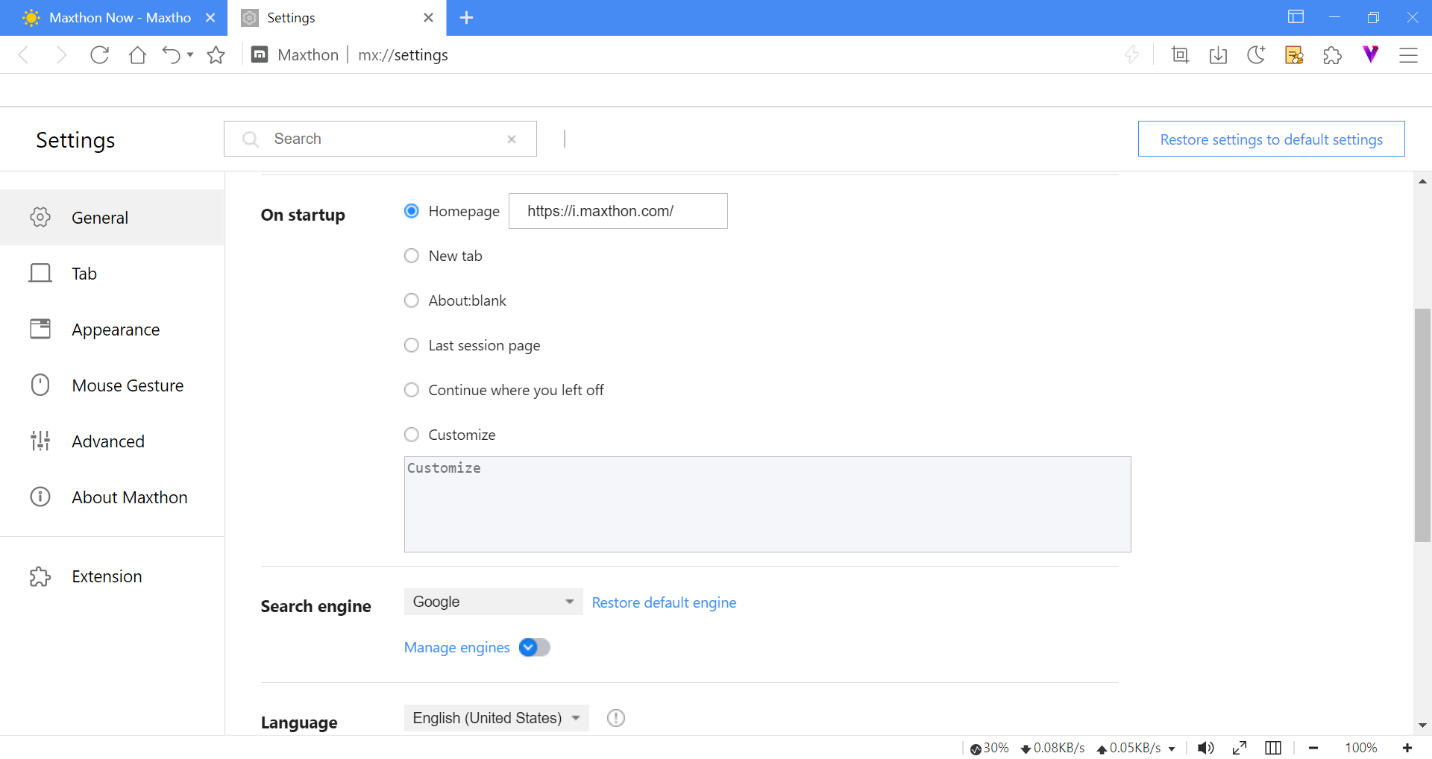Select the About:blank startup option
The height and width of the screenshot is (759, 1432).
[x=411, y=300]
